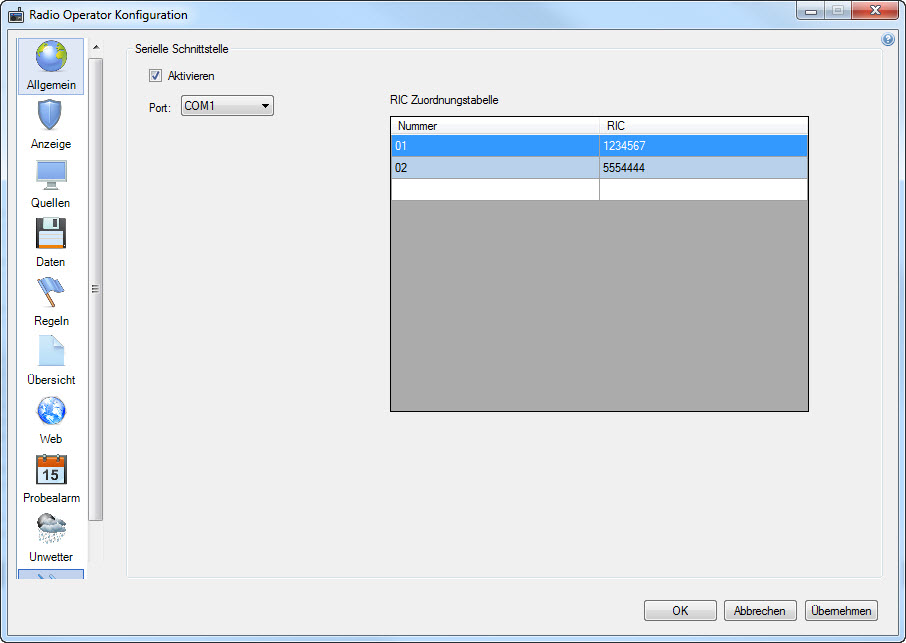Close the Radio Operator Konfiguration window
The height and width of the screenshot is (643, 906).
875,11
